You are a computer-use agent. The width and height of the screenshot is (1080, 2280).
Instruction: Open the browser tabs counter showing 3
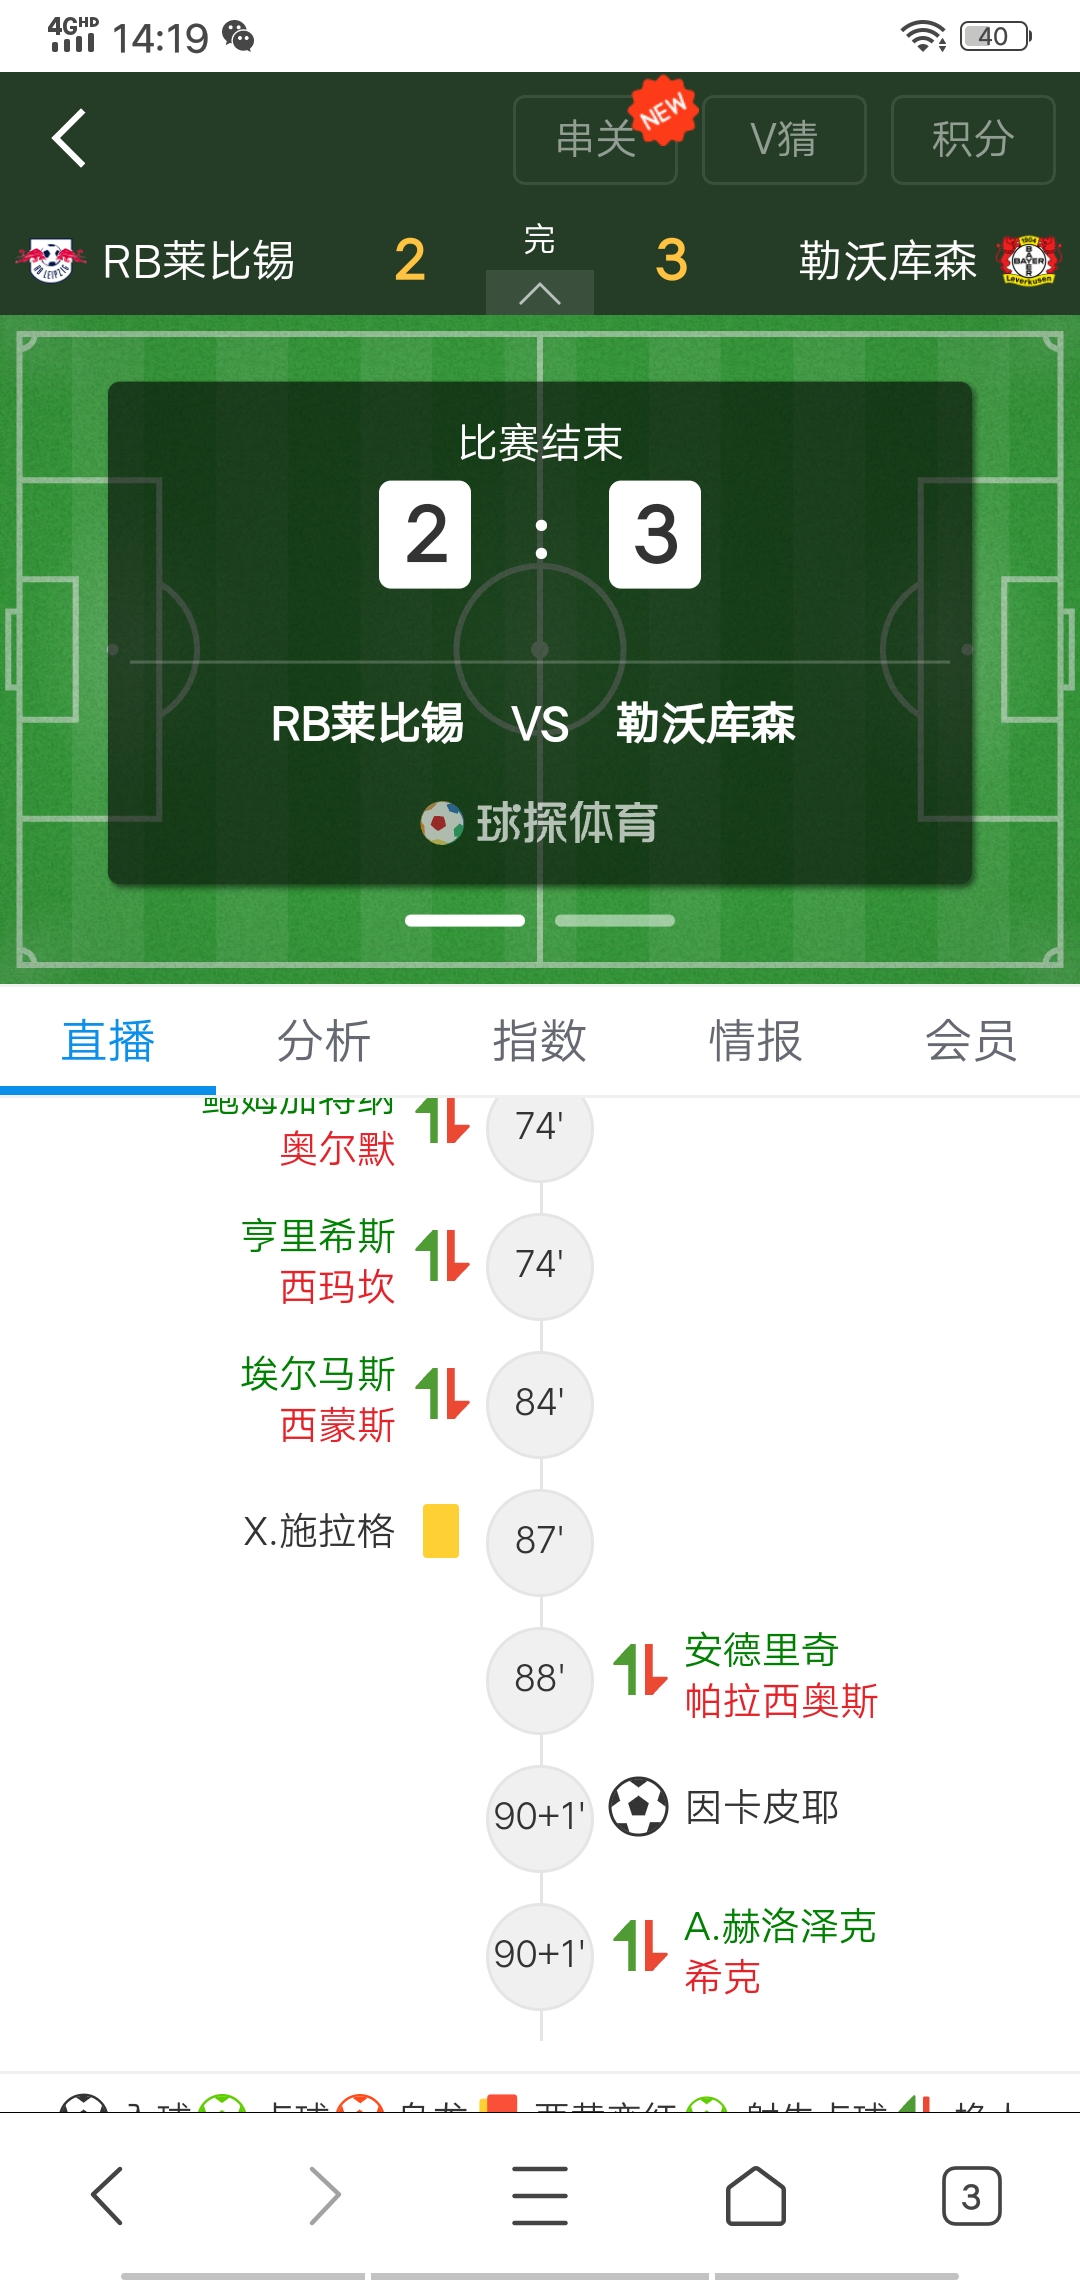coord(971,2196)
